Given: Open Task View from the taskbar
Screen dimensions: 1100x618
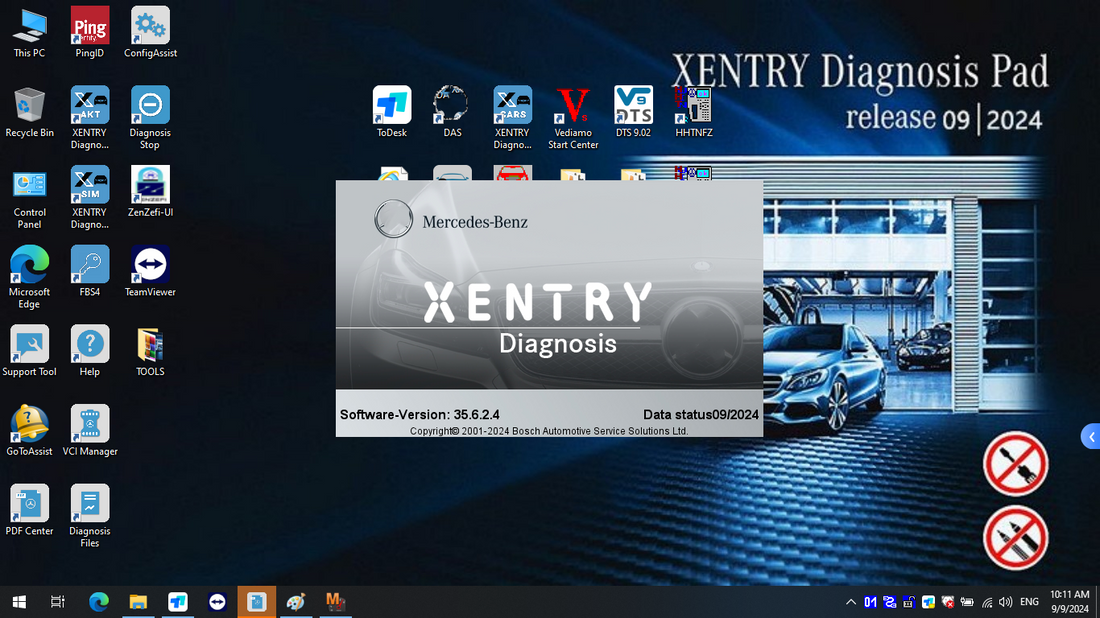Looking at the screenshot, I should (57, 602).
